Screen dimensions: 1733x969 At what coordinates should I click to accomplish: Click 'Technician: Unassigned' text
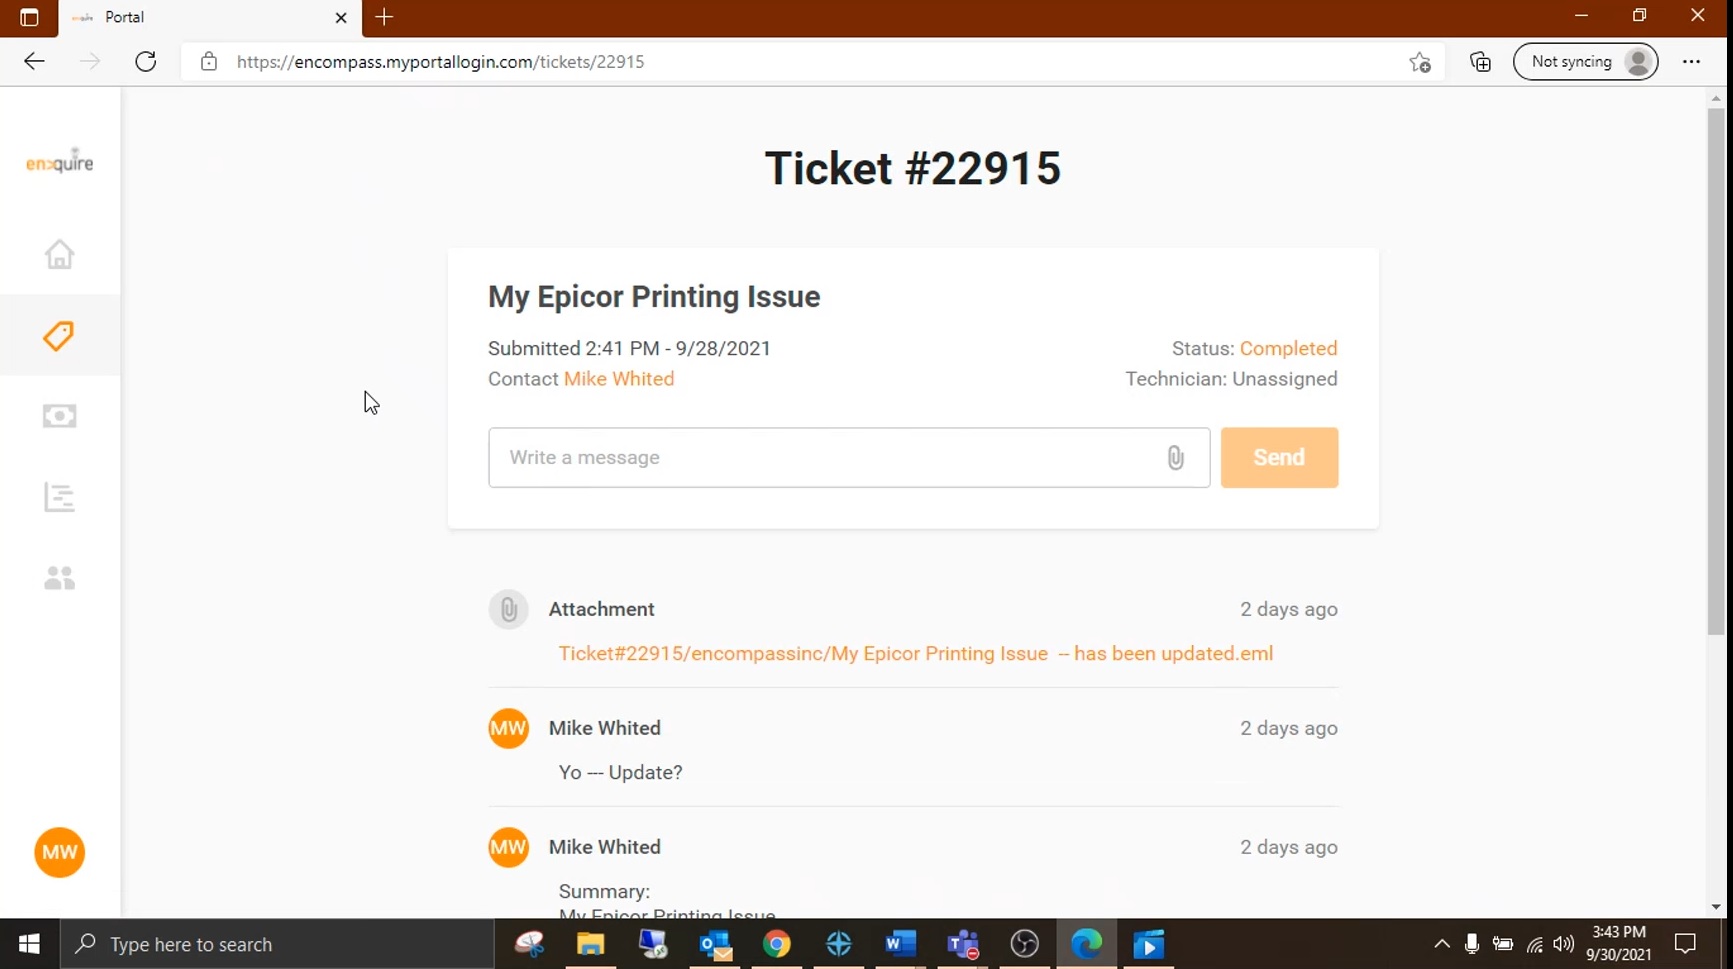[x=1231, y=379]
